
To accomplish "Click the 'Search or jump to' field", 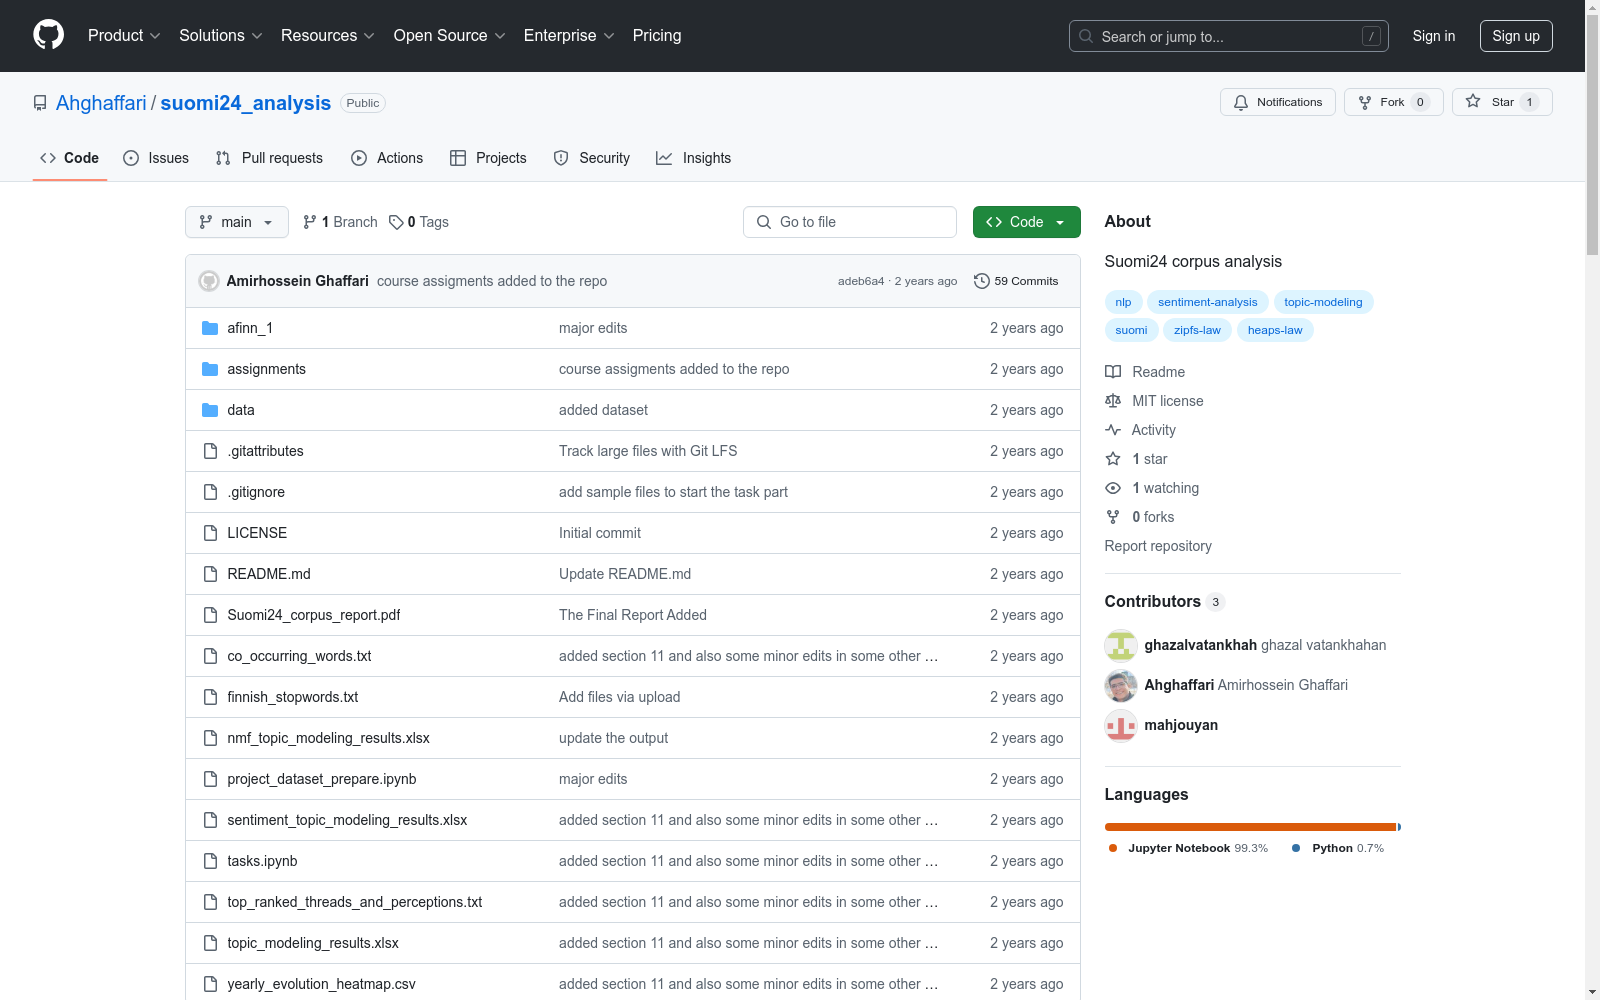I will pyautogui.click(x=1229, y=36).
